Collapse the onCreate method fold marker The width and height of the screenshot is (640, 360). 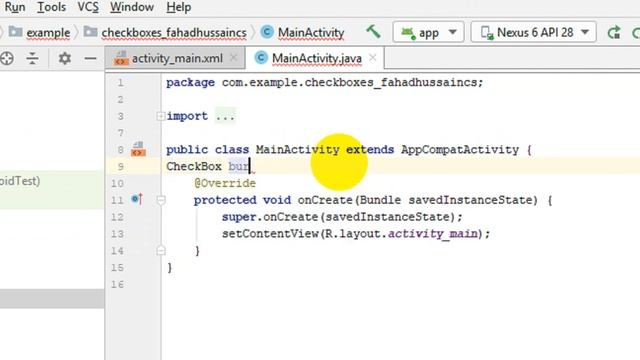click(x=161, y=200)
